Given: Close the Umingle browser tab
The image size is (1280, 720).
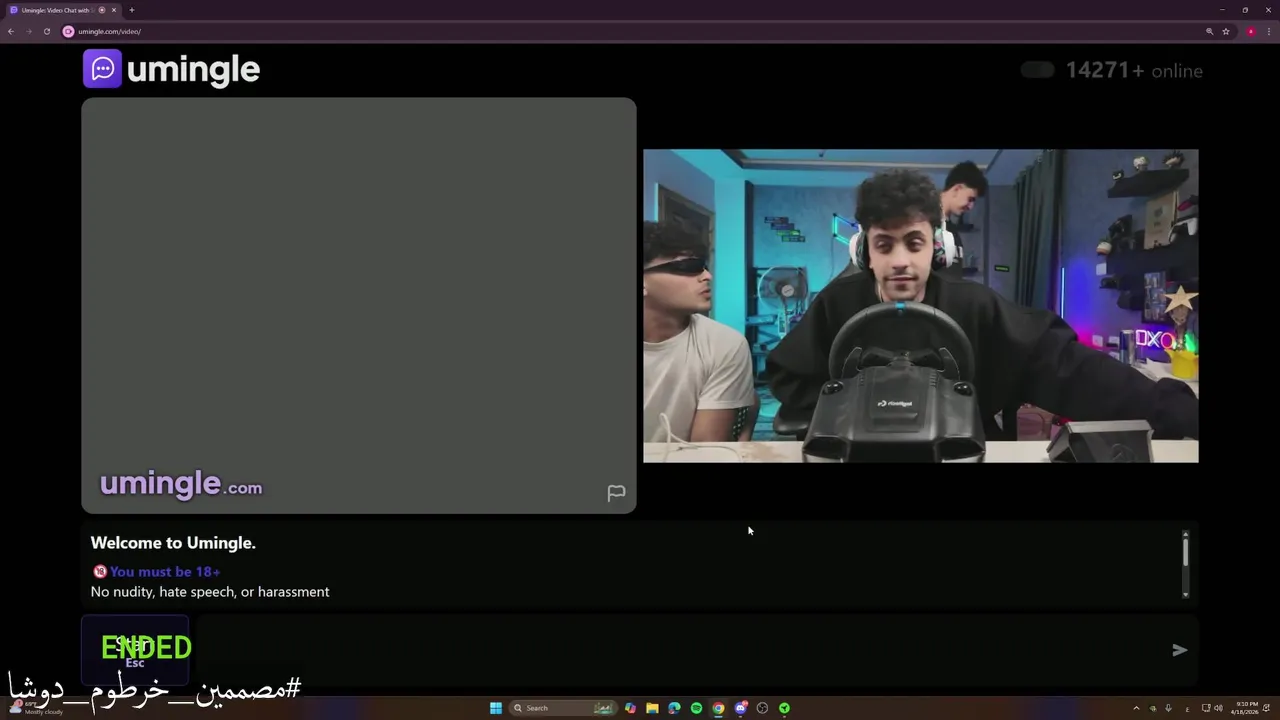Looking at the screenshot, I should 114,10.
